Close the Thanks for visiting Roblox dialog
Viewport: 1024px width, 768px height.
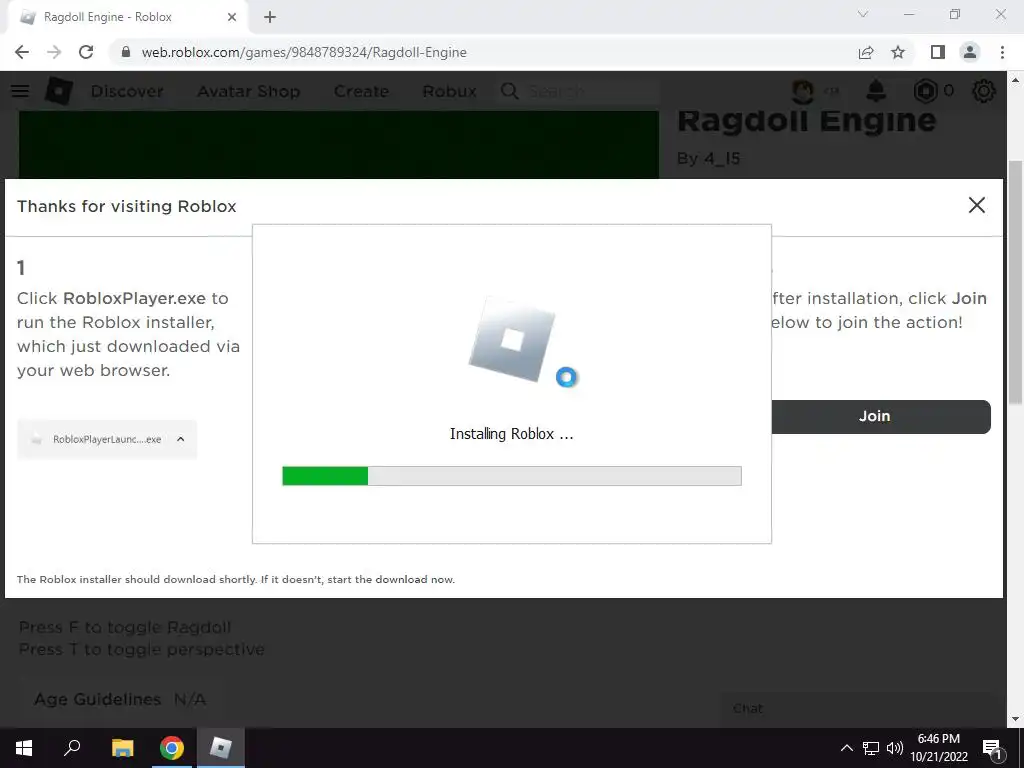point(976,205)
